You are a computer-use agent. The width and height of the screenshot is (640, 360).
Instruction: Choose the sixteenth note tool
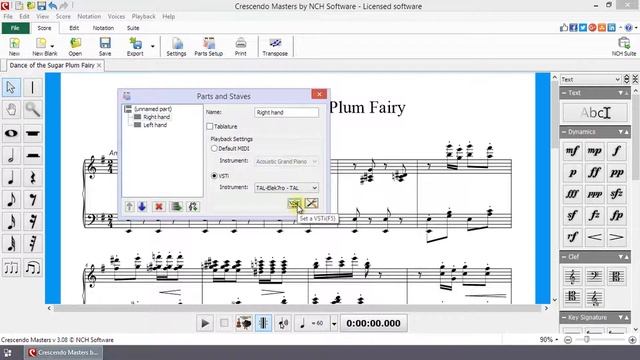click(x=11, y=222)
